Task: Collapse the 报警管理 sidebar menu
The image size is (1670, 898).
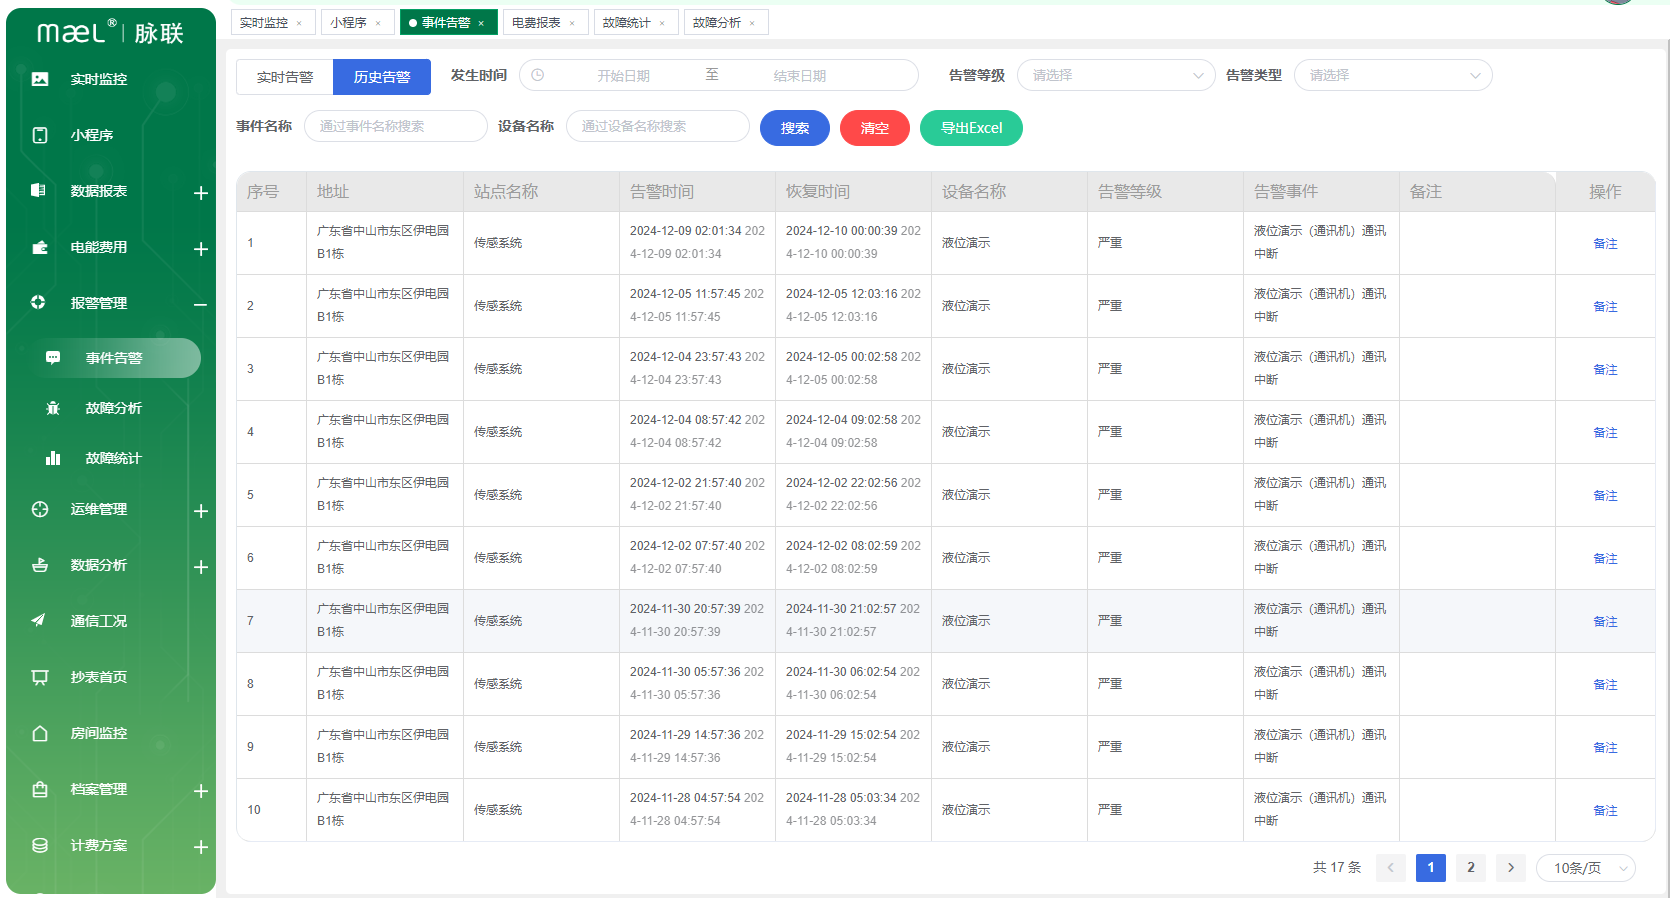Action: [200, 304]
